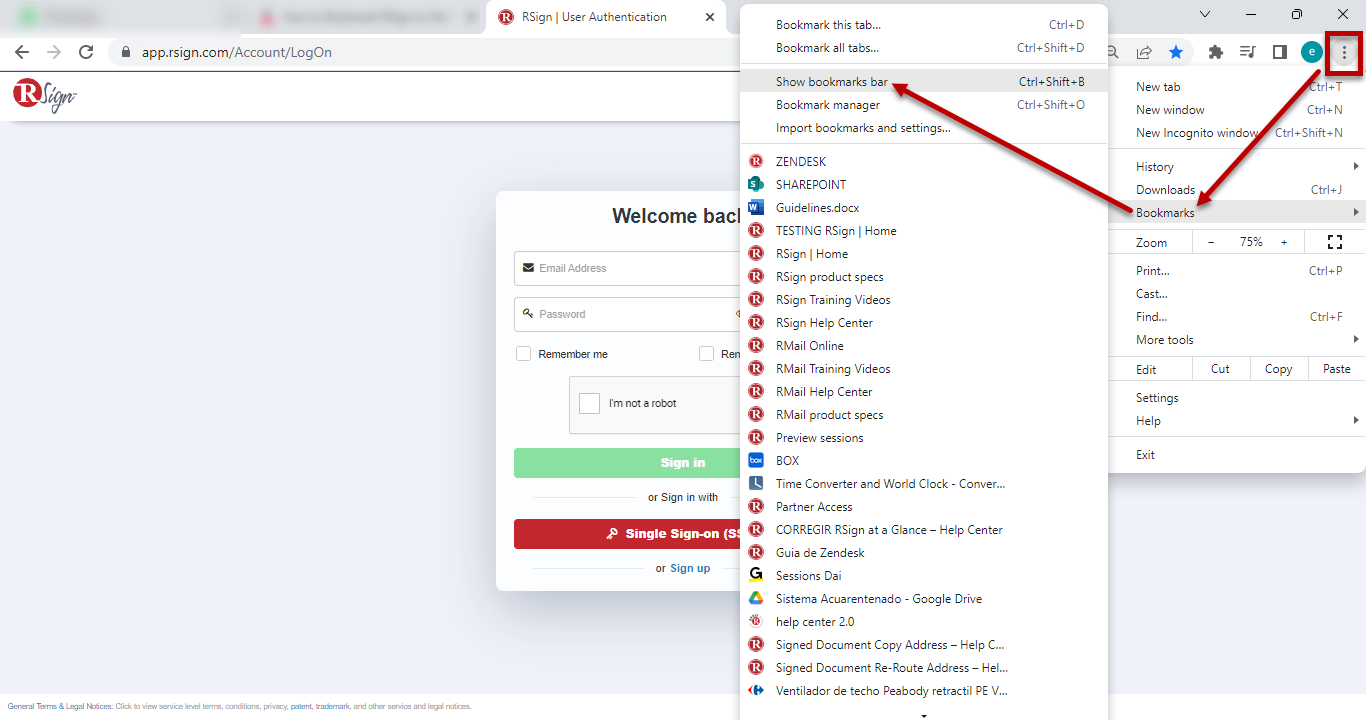The height and width of the screenshot is (720, 1366).
Task: Click the blue bookmark star icon
Action: pyautogui.click(x=1176, y=52)
